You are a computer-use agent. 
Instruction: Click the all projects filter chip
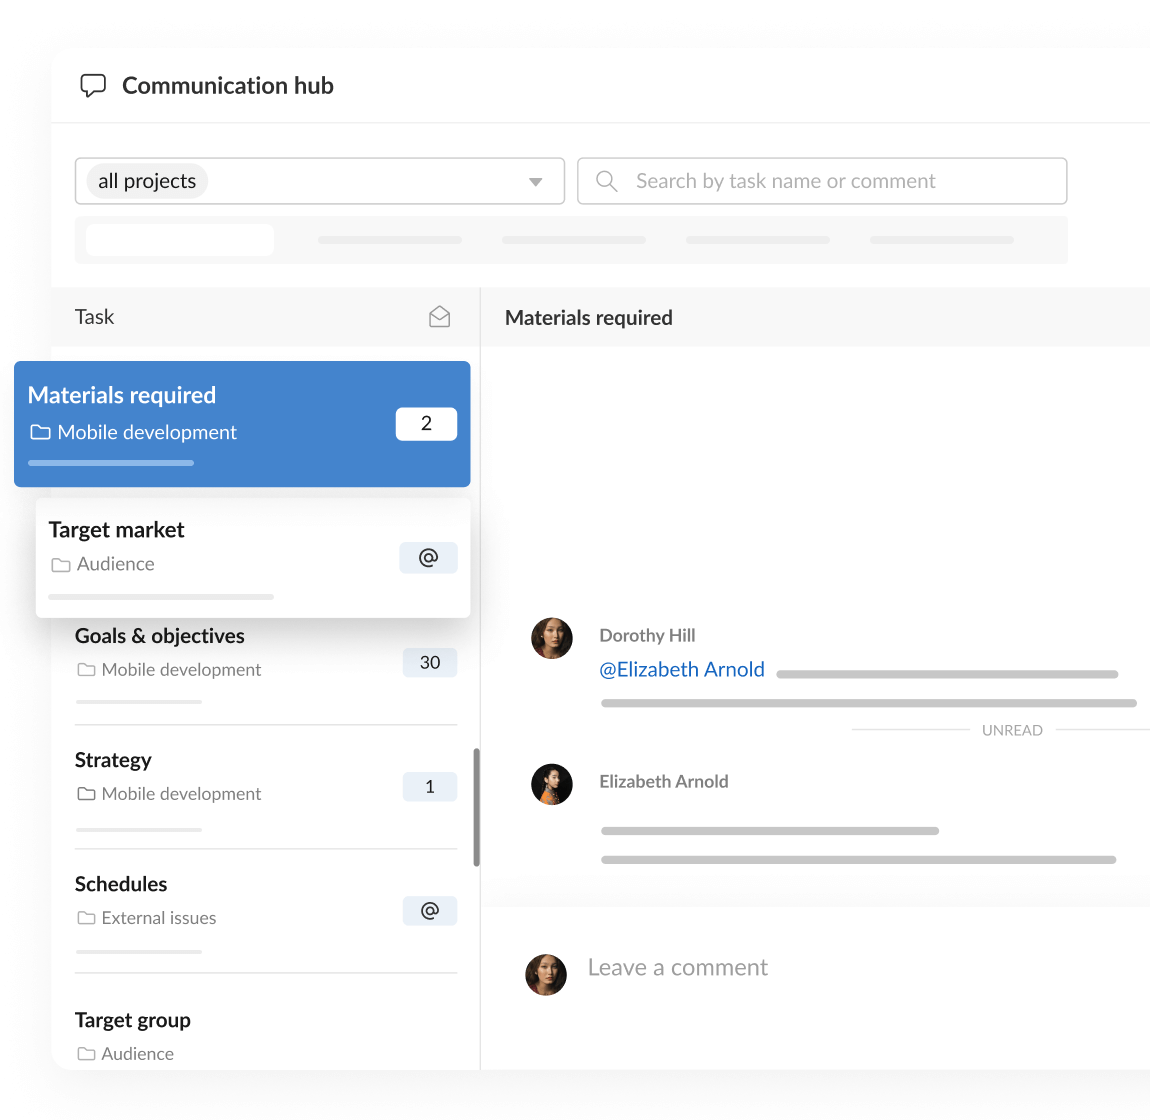click(146, 181)
